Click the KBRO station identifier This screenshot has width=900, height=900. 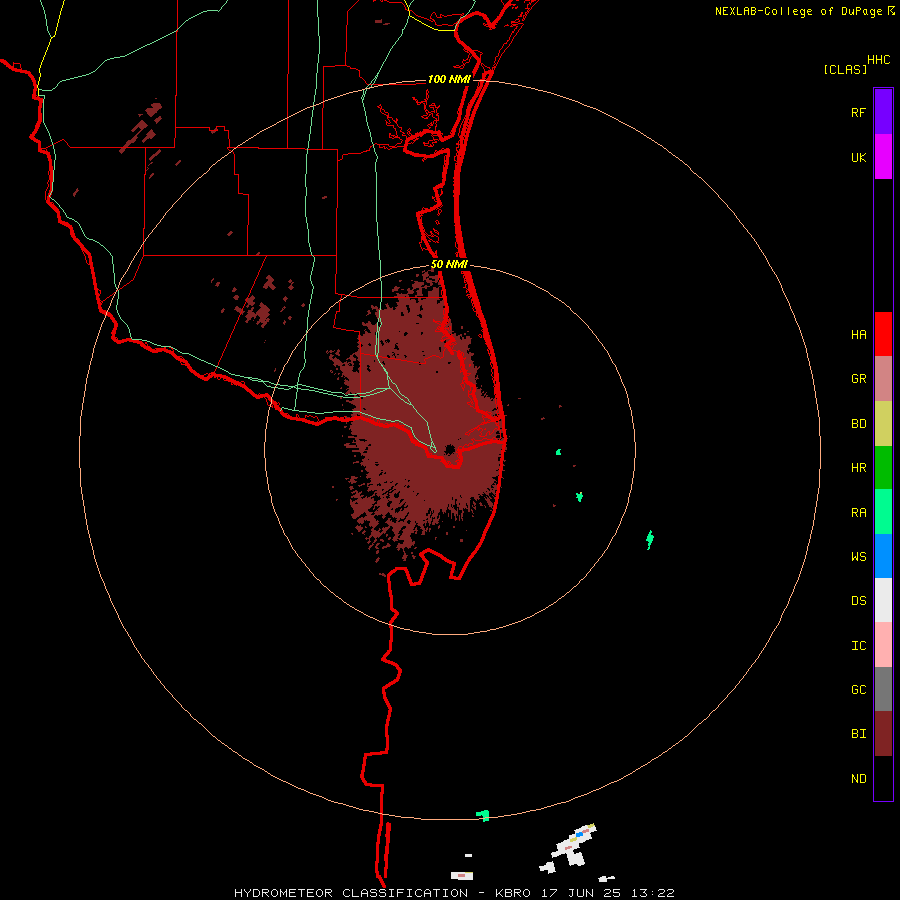(x=513, y=893)
